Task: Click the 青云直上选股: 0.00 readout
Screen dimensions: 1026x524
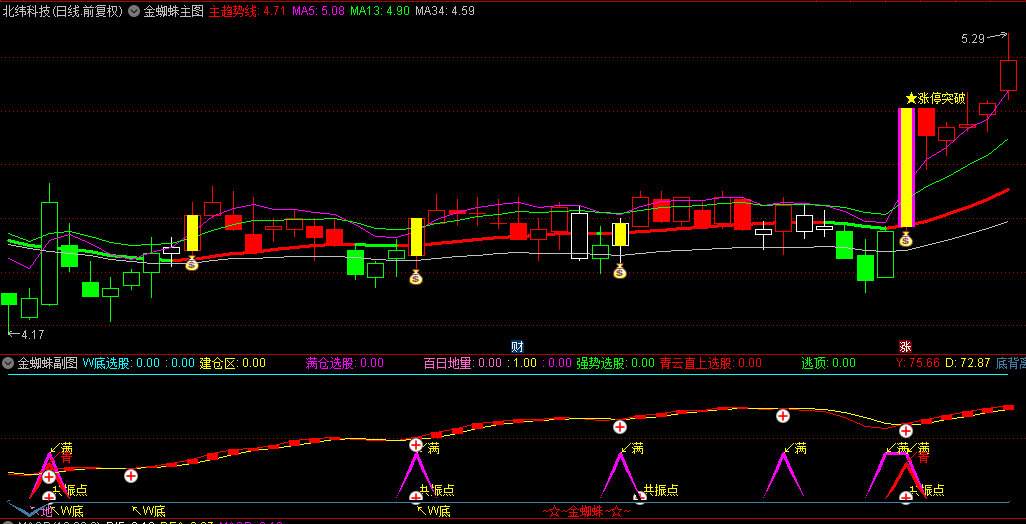Action: [x=711, y=362]
